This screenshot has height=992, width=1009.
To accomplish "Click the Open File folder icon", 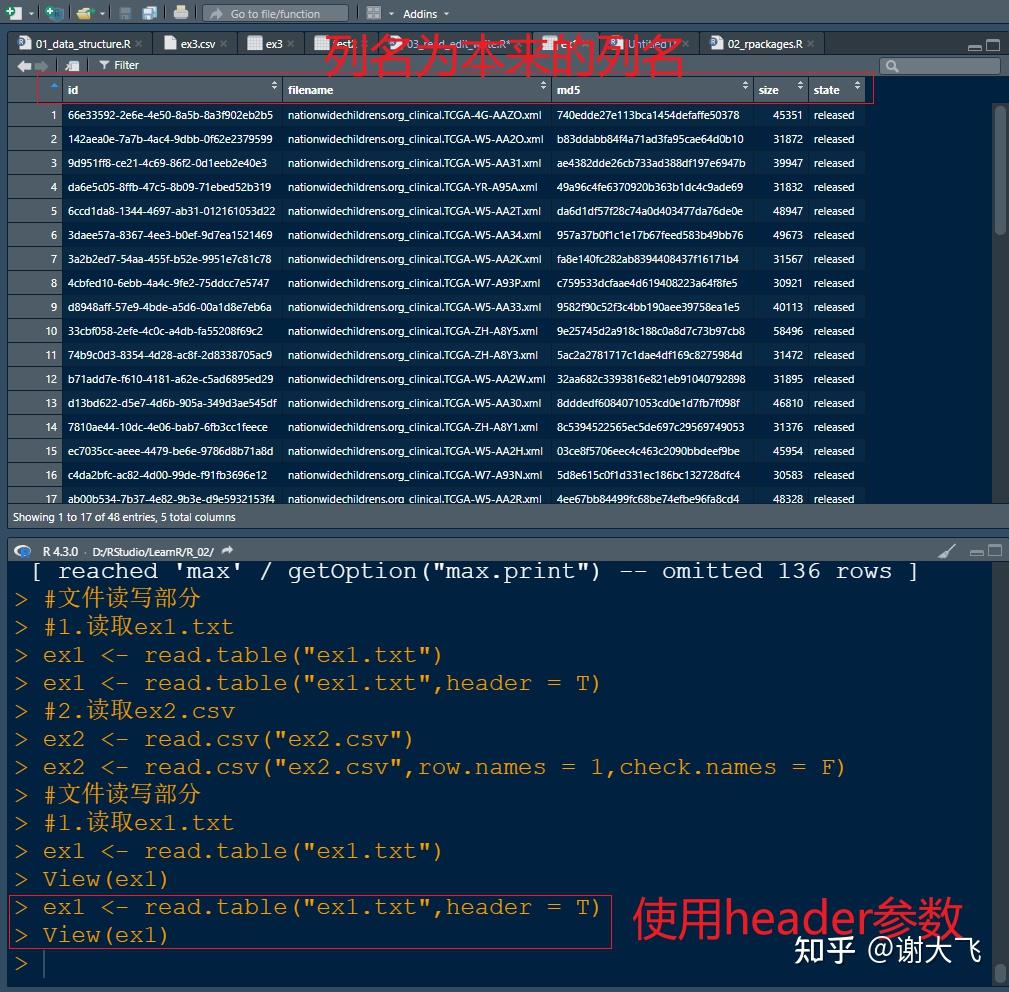I will tap(84, 13).
